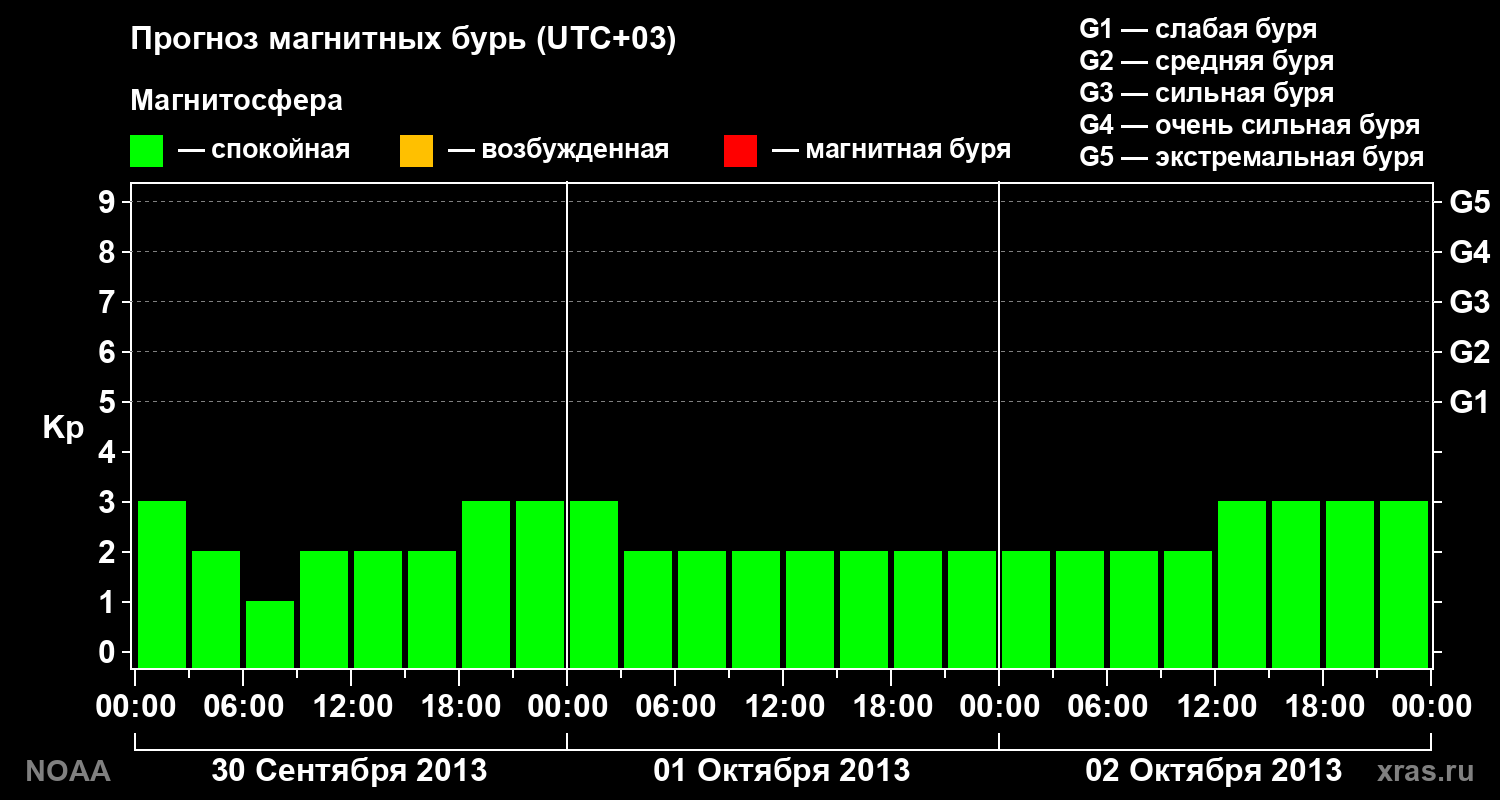The width and height of the screenshot is (1500, 800).
Task: Click 'G4 — очень сильная буря' legend line
Action: (1250, 125)
